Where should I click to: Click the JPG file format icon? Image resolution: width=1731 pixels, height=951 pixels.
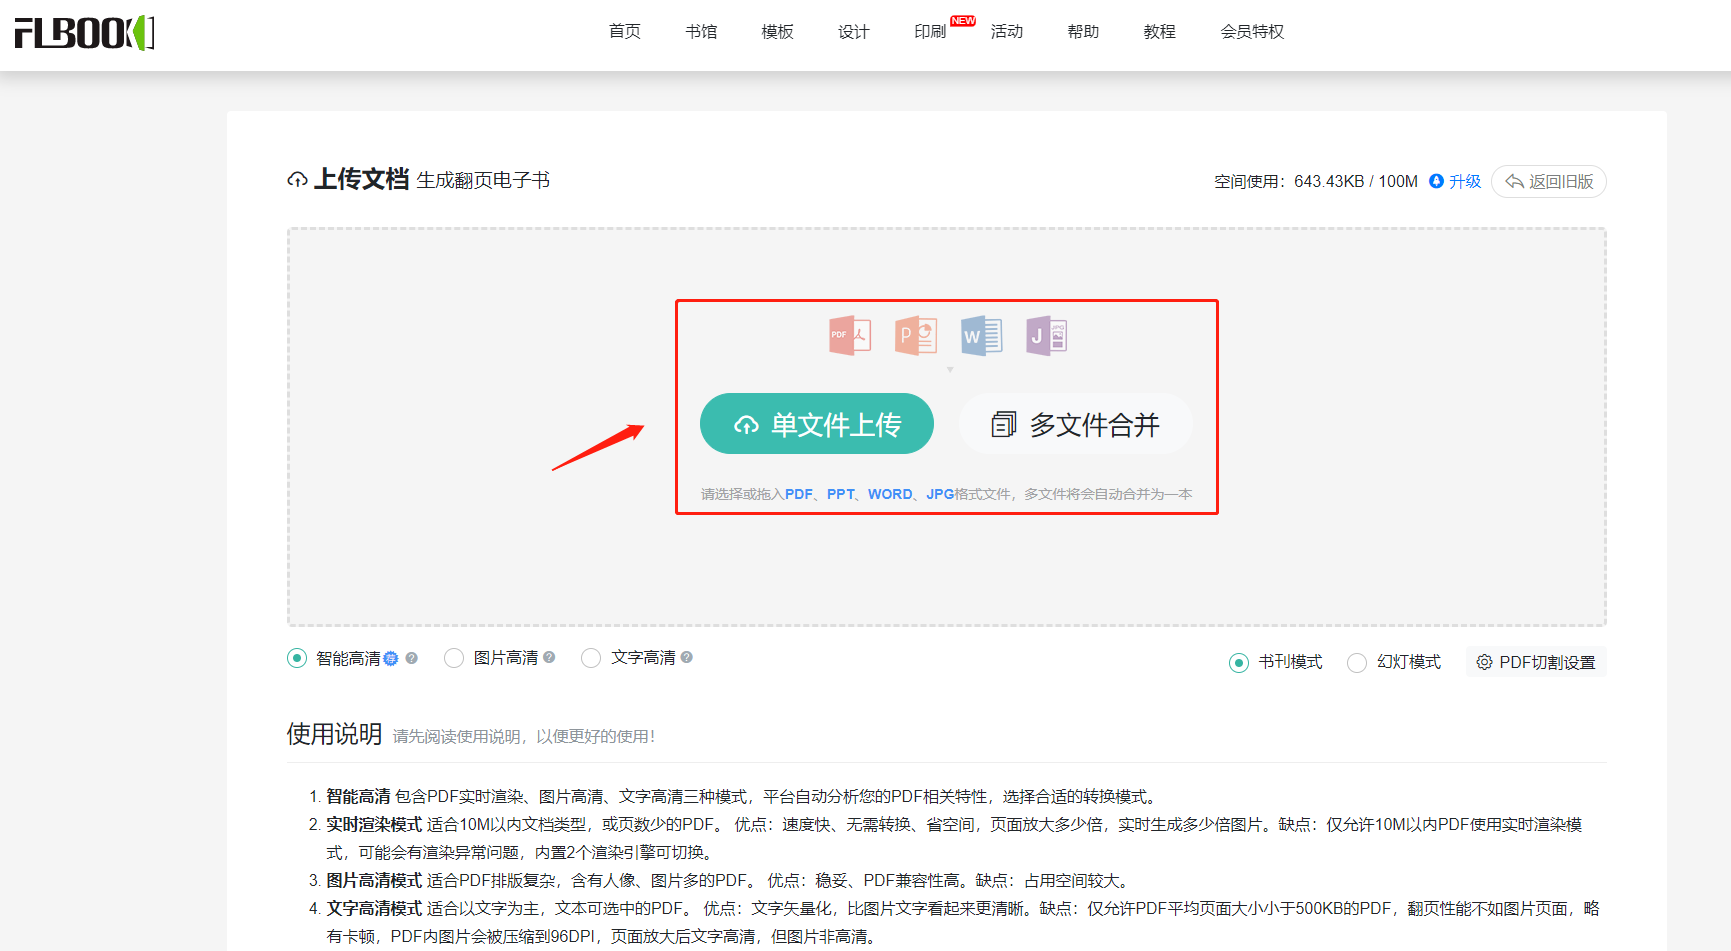coord(1047,336)
